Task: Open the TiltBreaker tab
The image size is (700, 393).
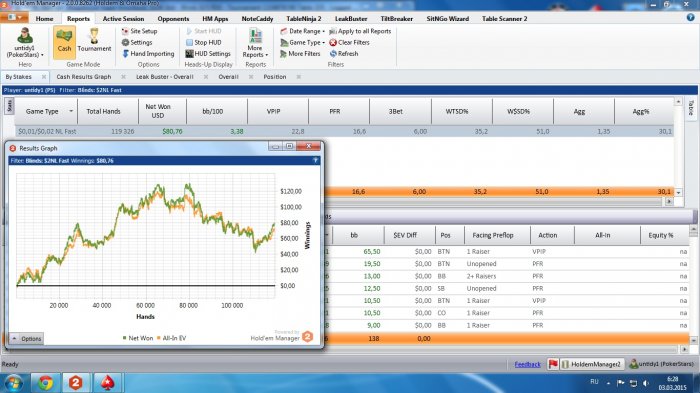Action: [x=396, y=19]
